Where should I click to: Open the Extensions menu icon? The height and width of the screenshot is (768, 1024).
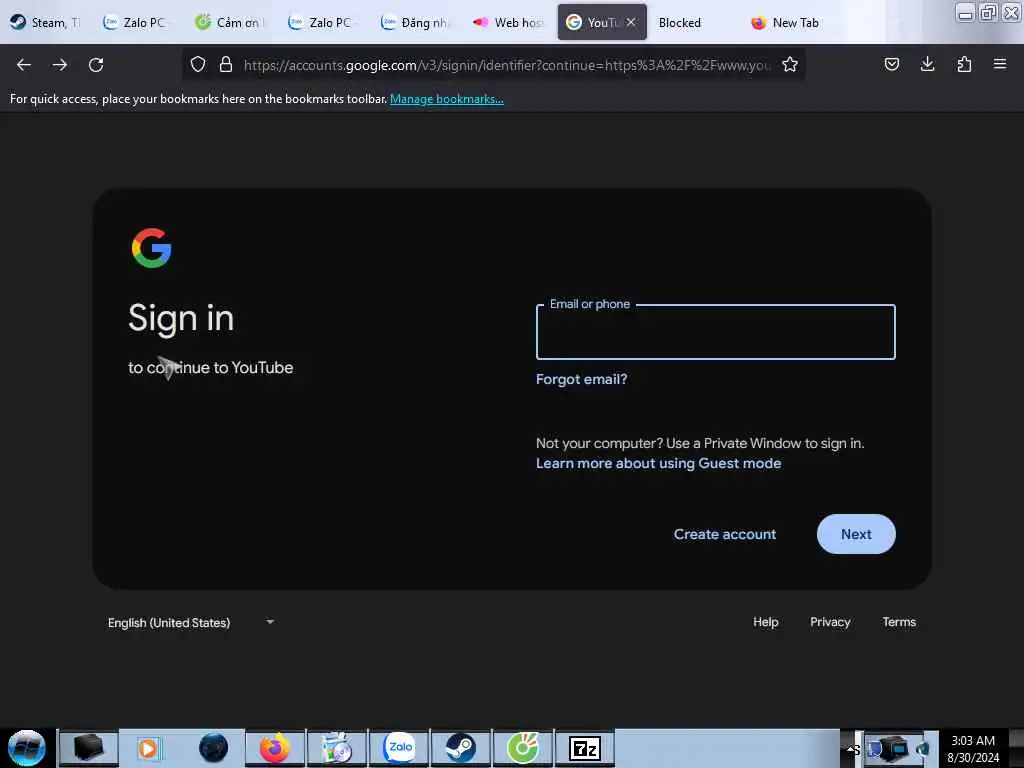click(x=964, y=64)
